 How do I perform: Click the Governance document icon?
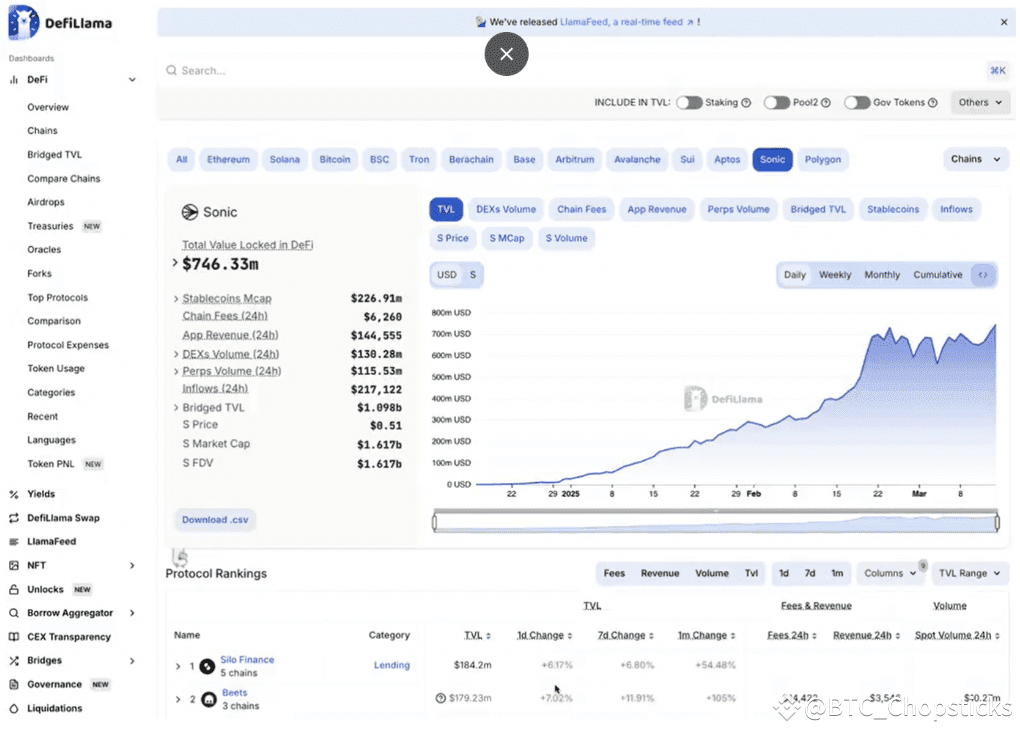pos(14,684)
